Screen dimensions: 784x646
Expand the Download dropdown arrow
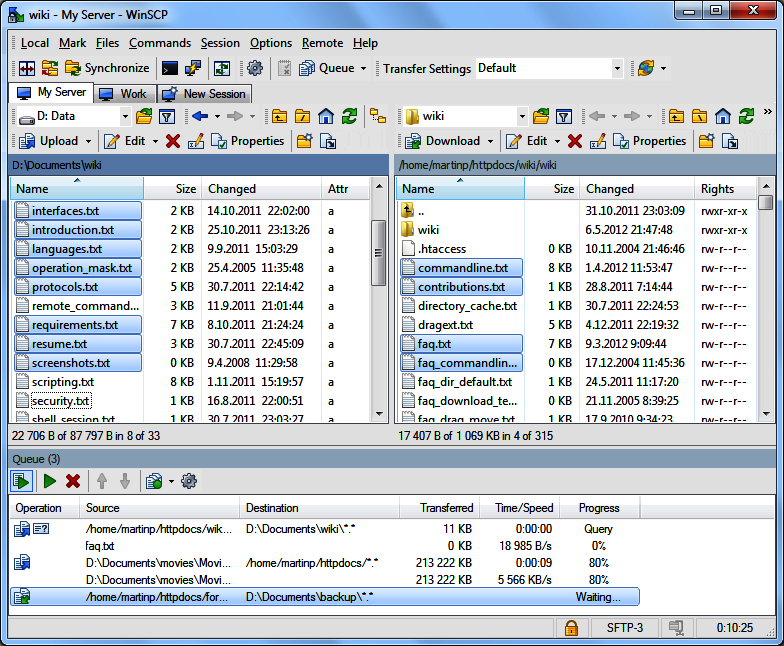[490, 142]
